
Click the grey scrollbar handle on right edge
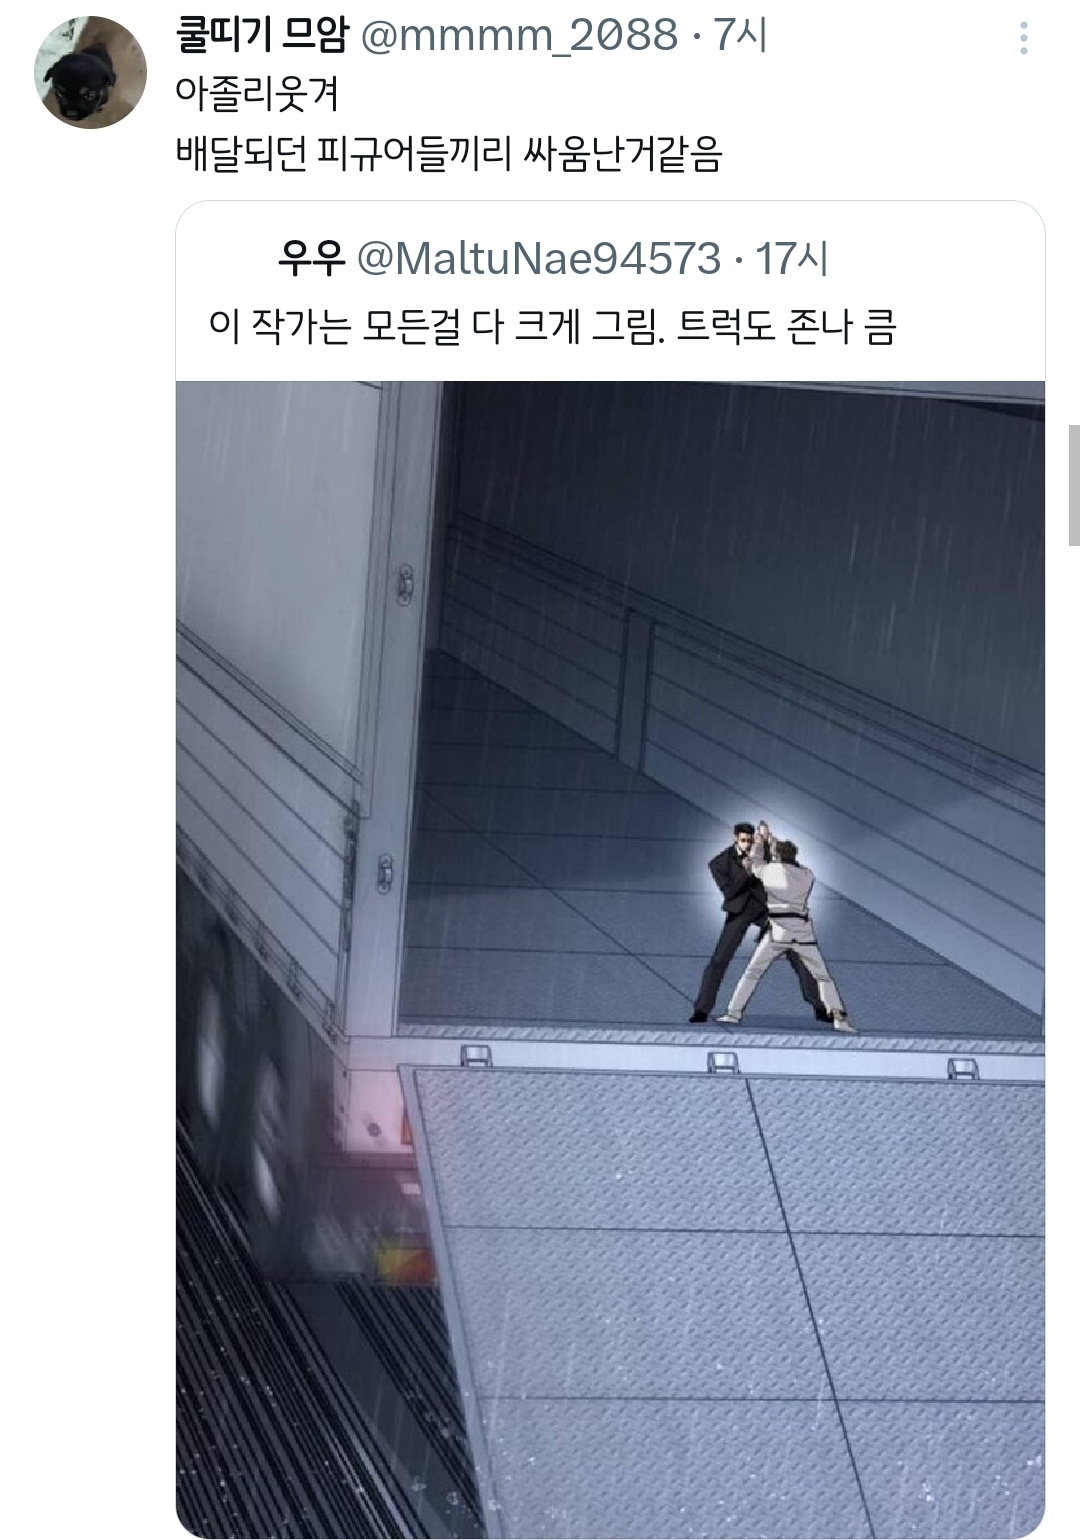(1074, 485)
